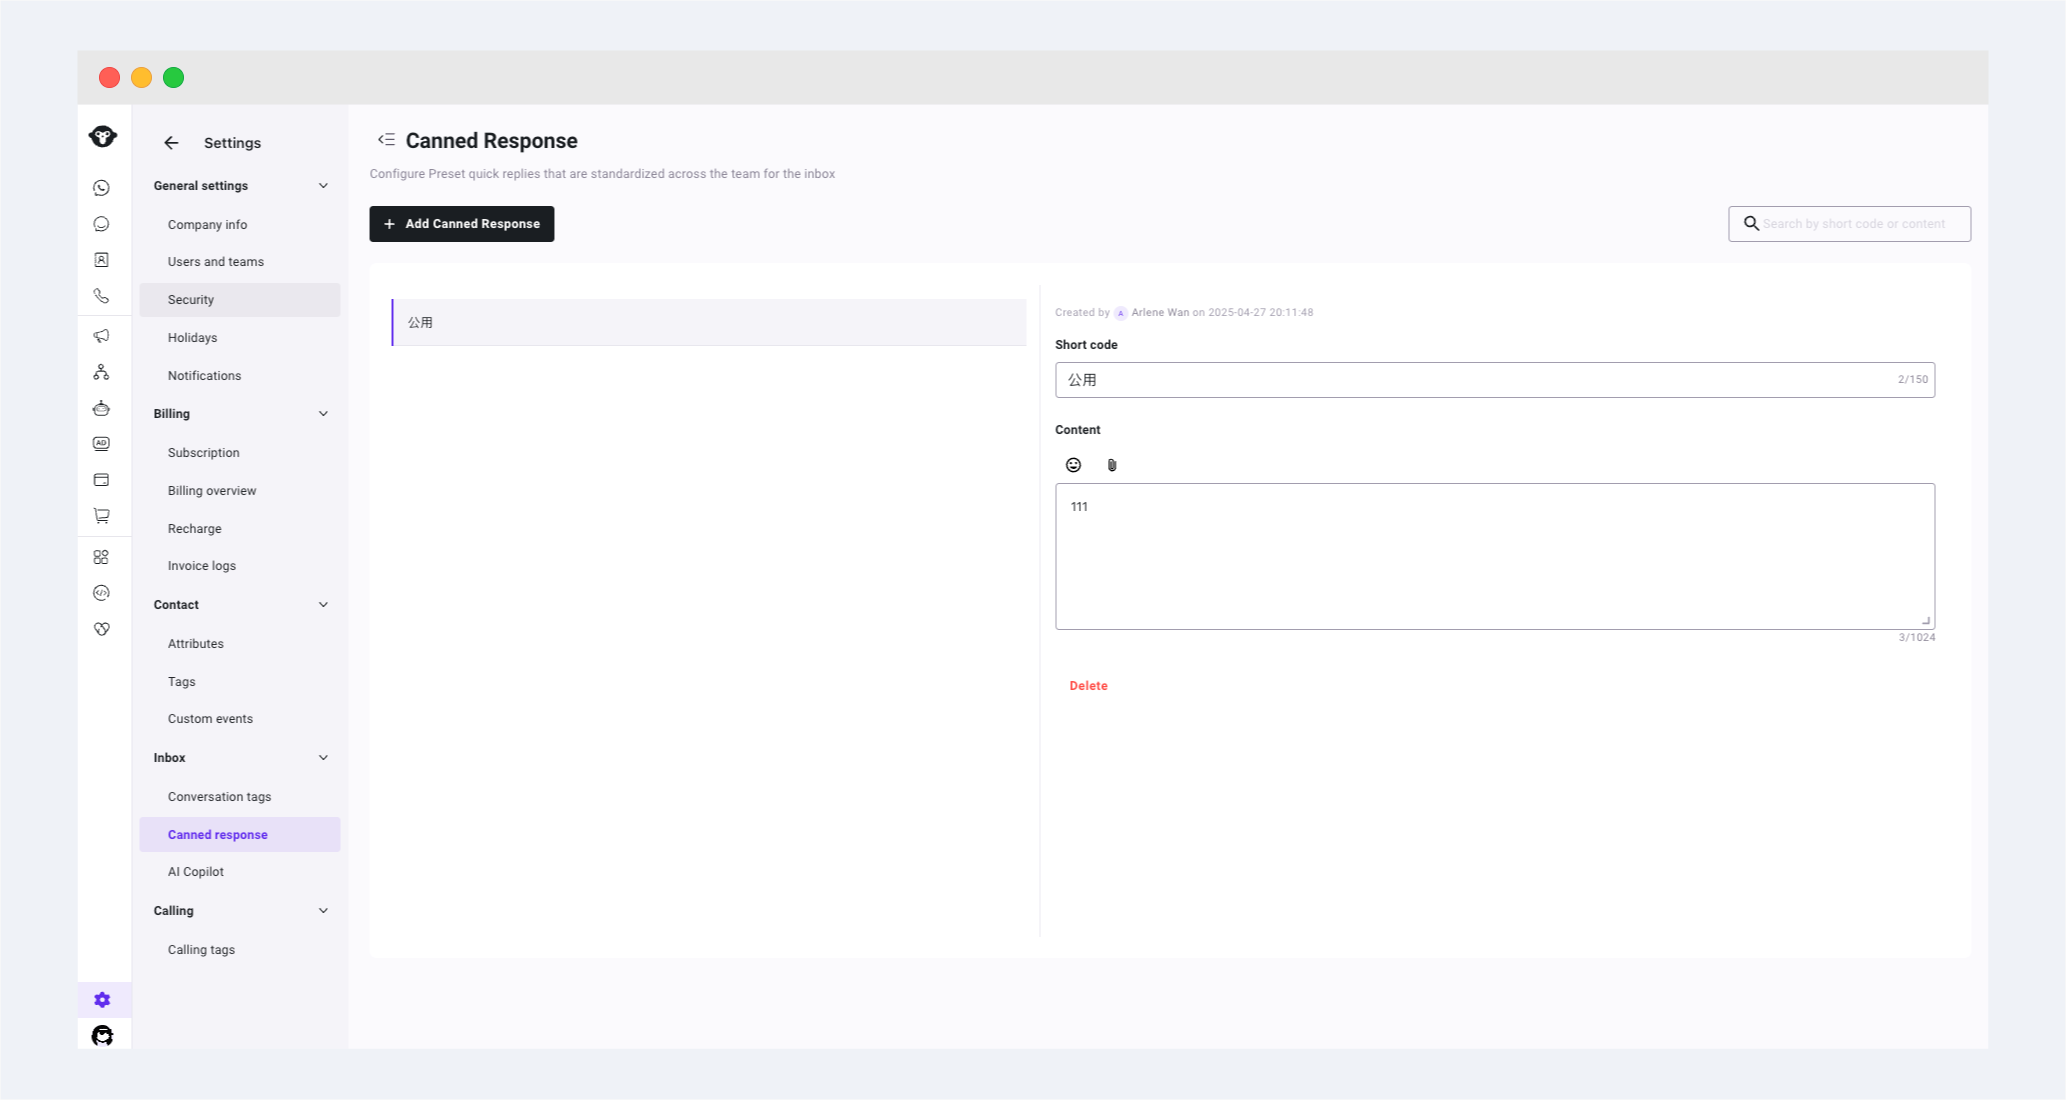Viewport: 2066px width, 1100px height.
Task: Click the contacts book sidebar icon
Action: click(101, 260)
